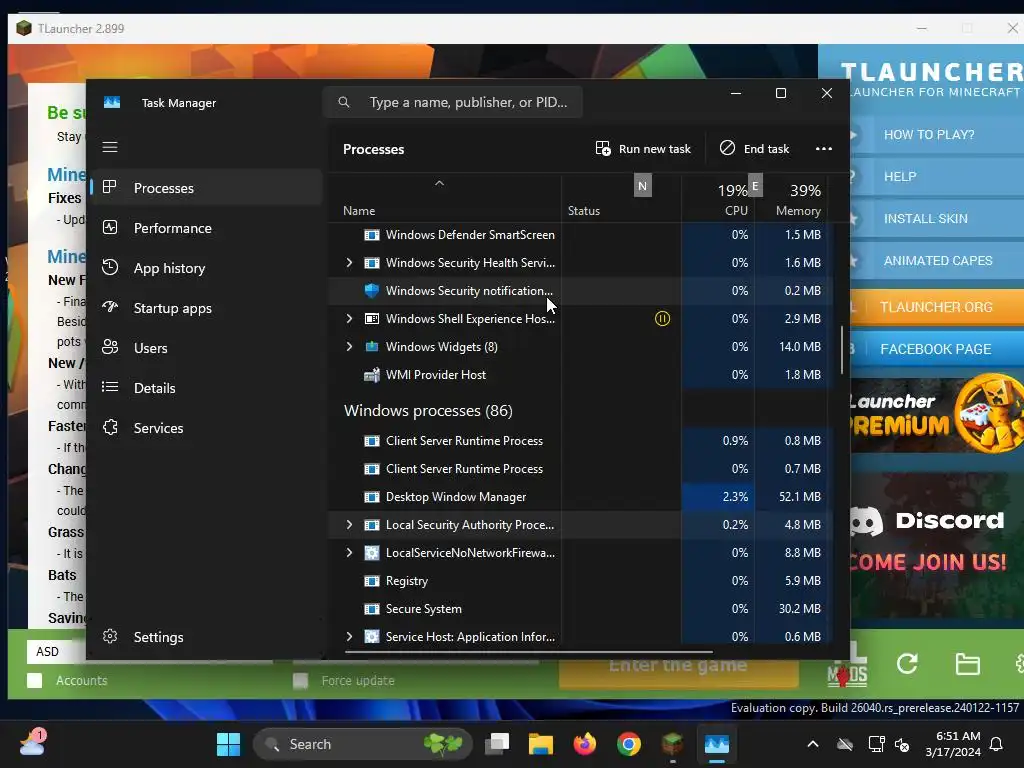Expand Service Host: Application Information row

pos(349,637)
